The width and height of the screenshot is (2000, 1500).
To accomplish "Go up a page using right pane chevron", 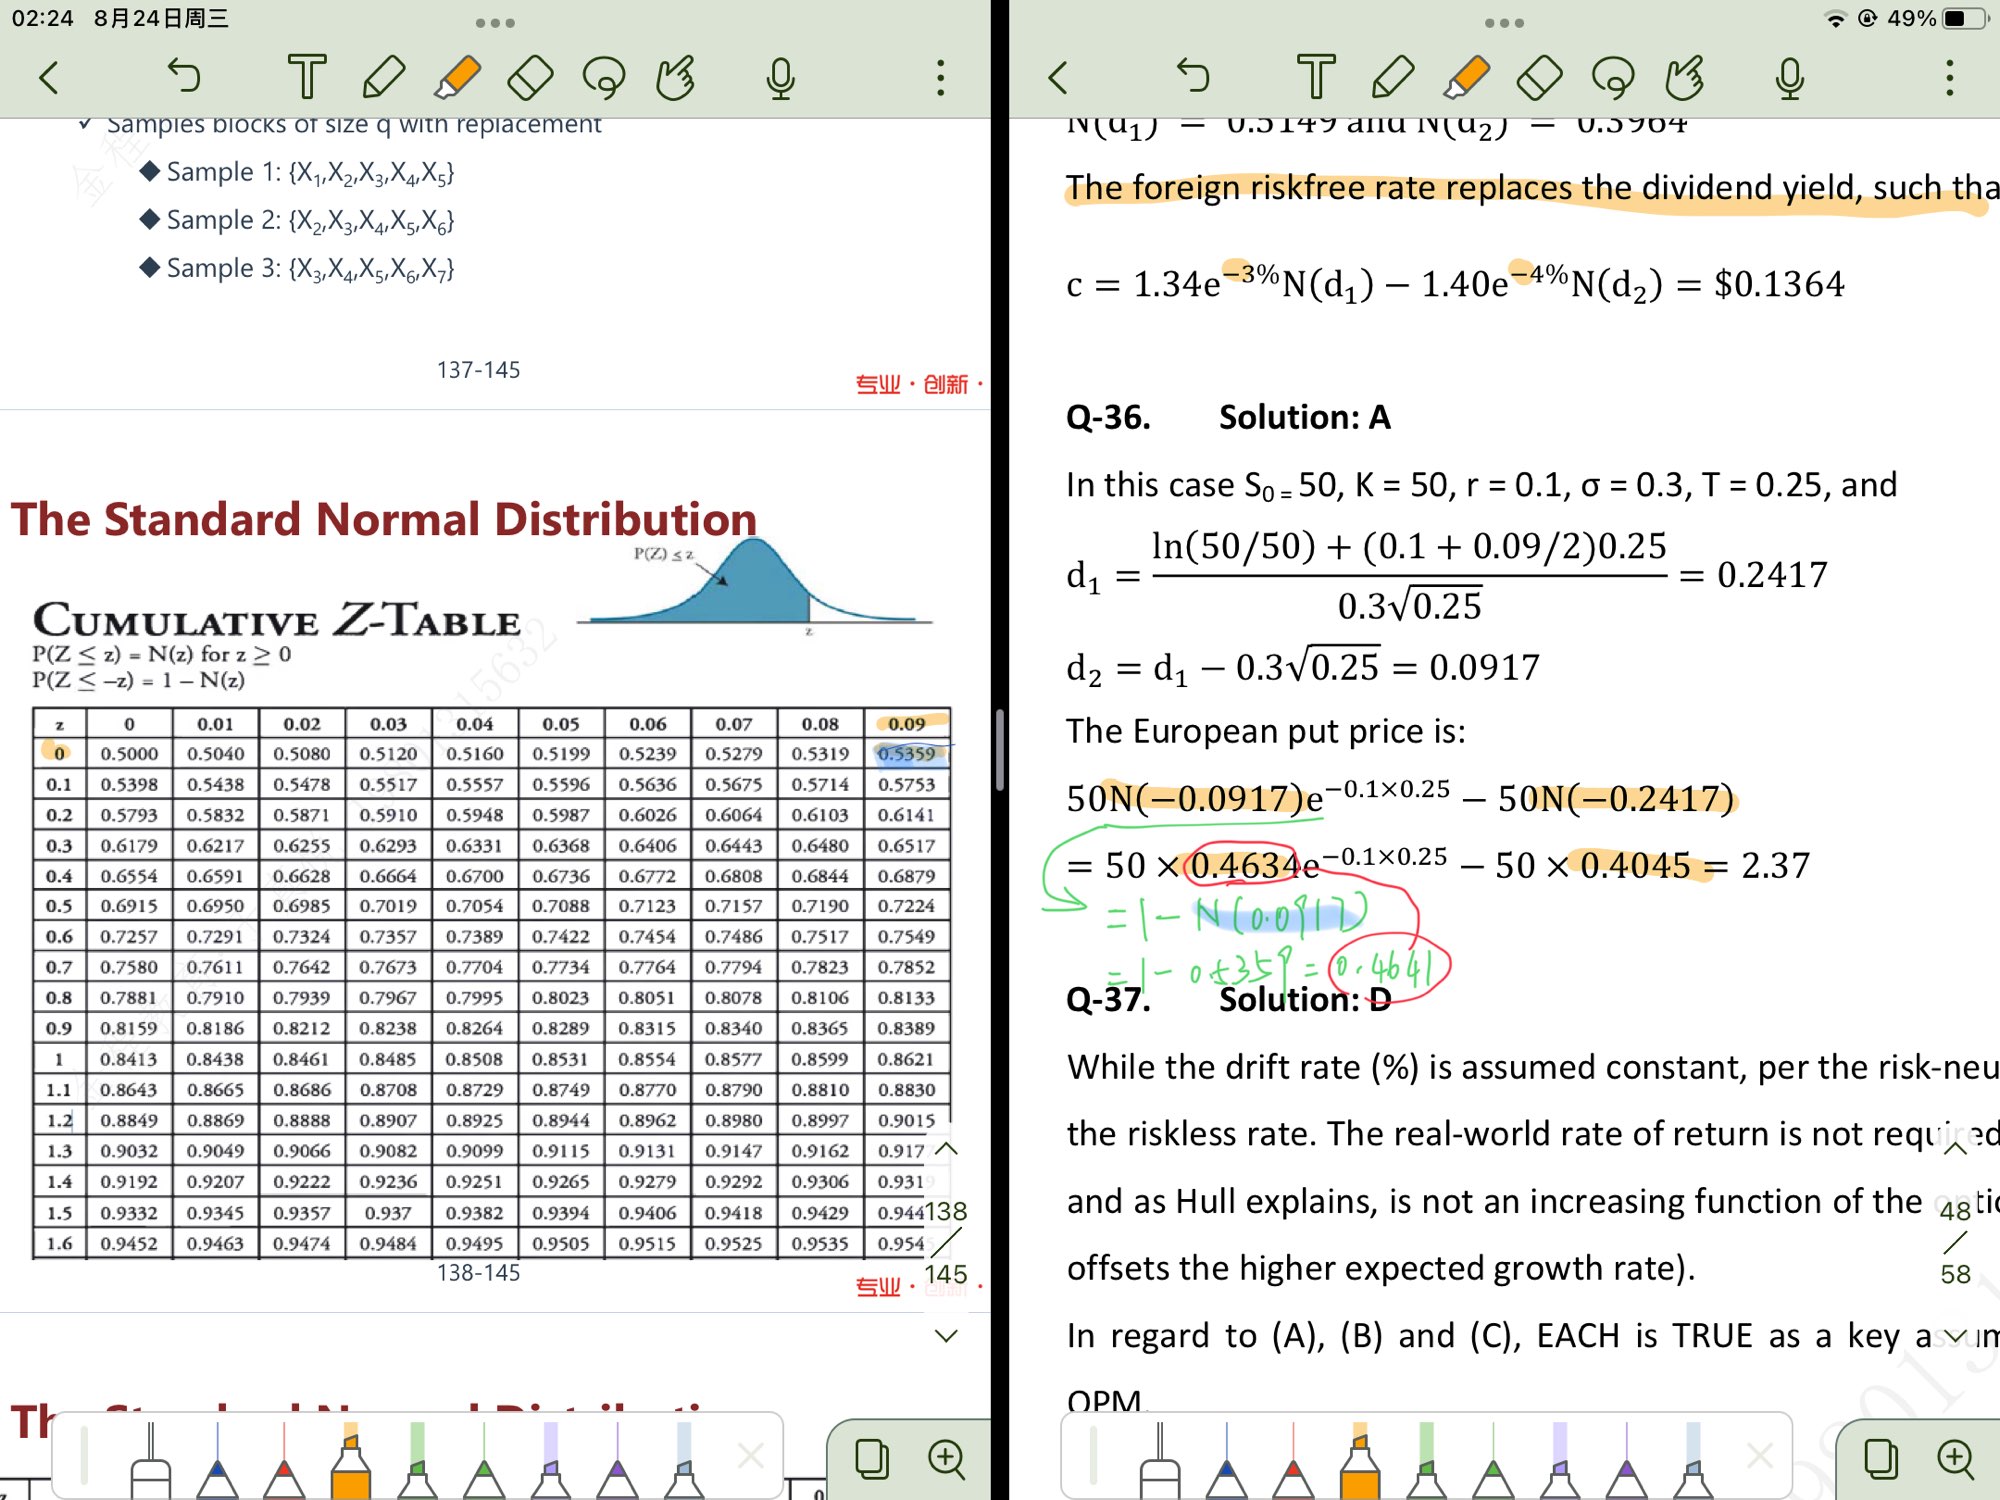I will point(1955,1149).
